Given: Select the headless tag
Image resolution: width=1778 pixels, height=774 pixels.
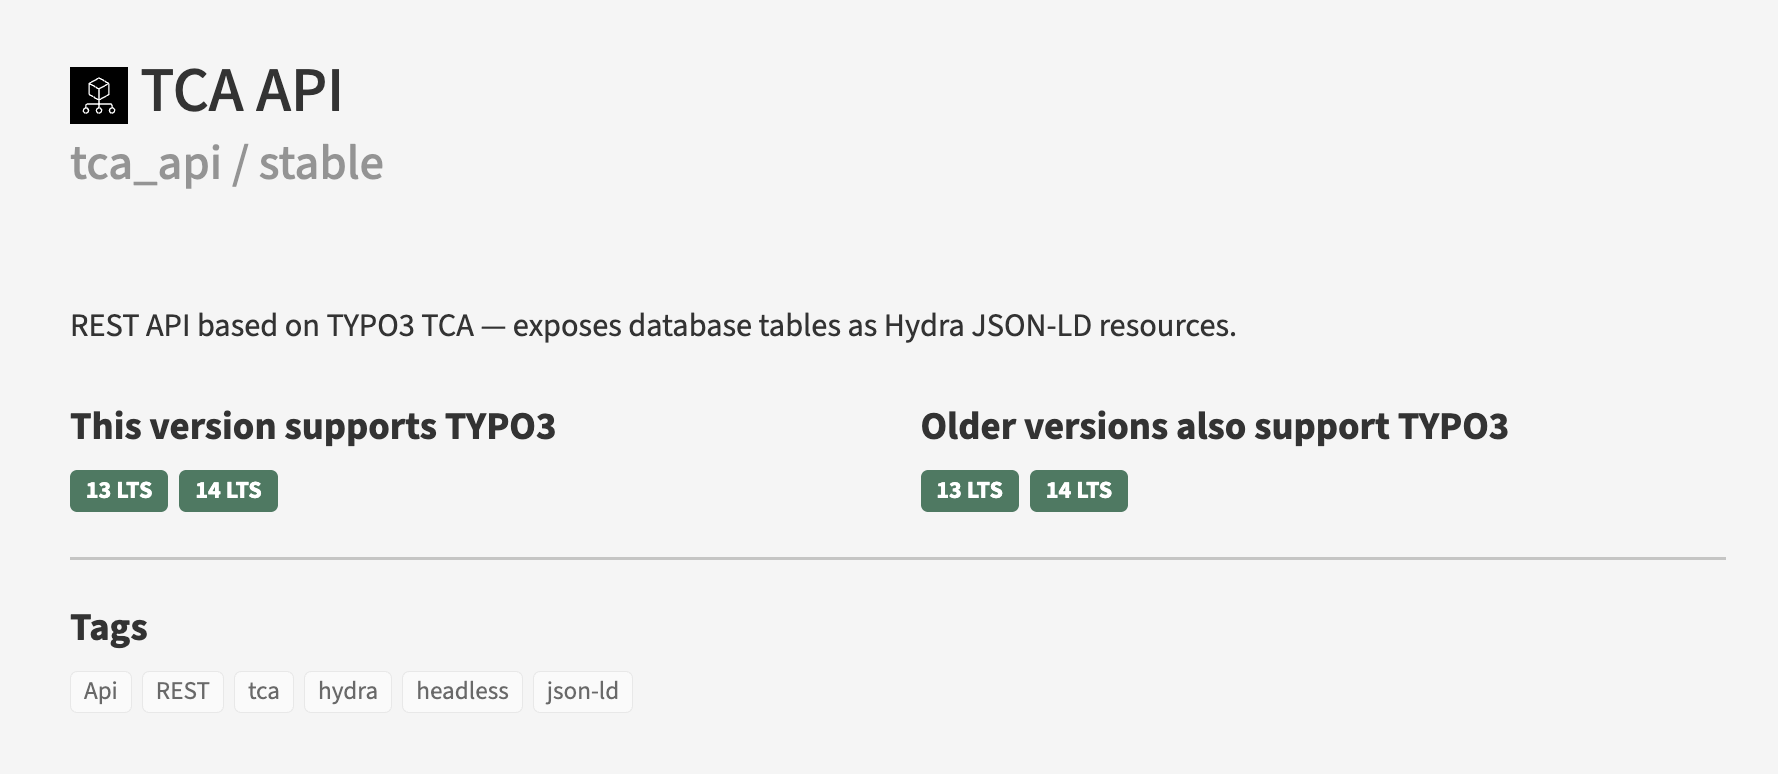Looking at the screenshot, I should click(462, 691).
